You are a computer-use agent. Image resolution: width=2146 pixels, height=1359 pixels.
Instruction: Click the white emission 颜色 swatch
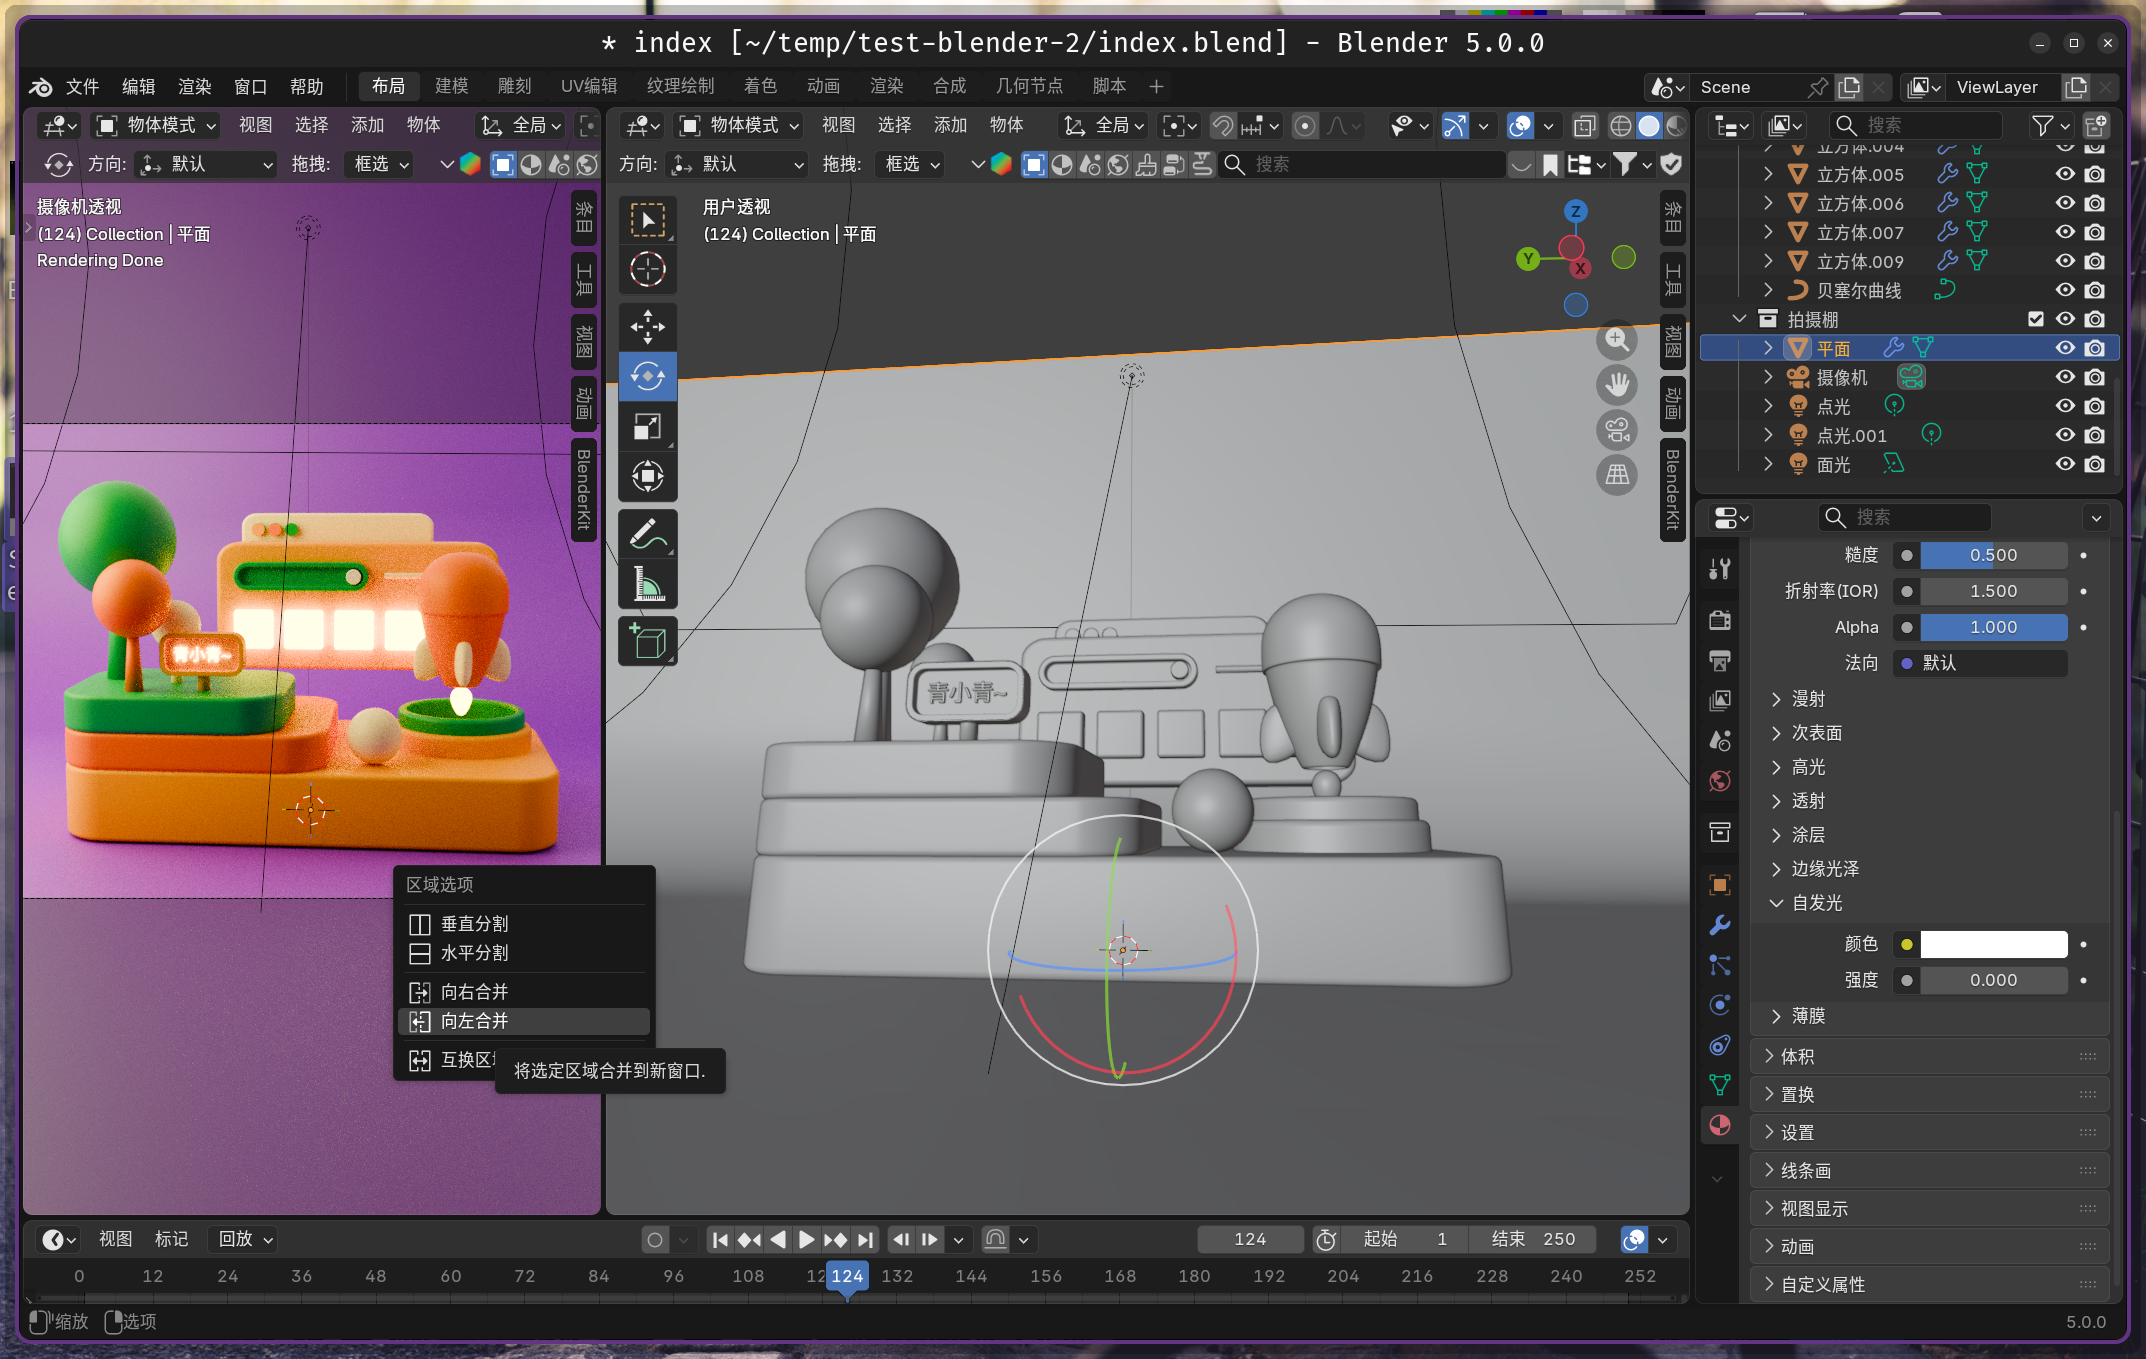(1993, 944)
